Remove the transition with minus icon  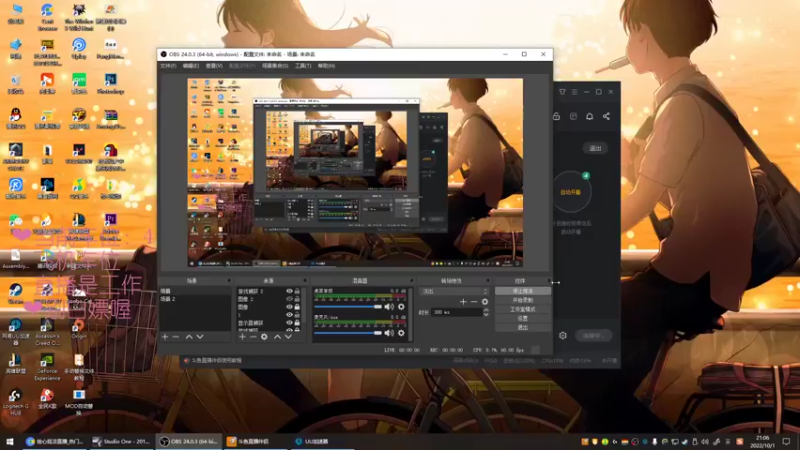point(474,302)
